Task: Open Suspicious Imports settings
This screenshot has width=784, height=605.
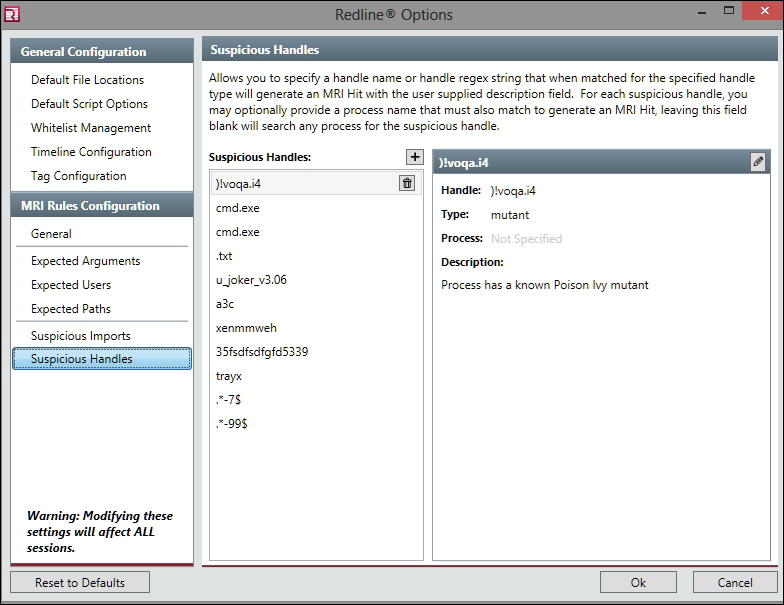Action: pyautogui.click(x=80, y=336)
